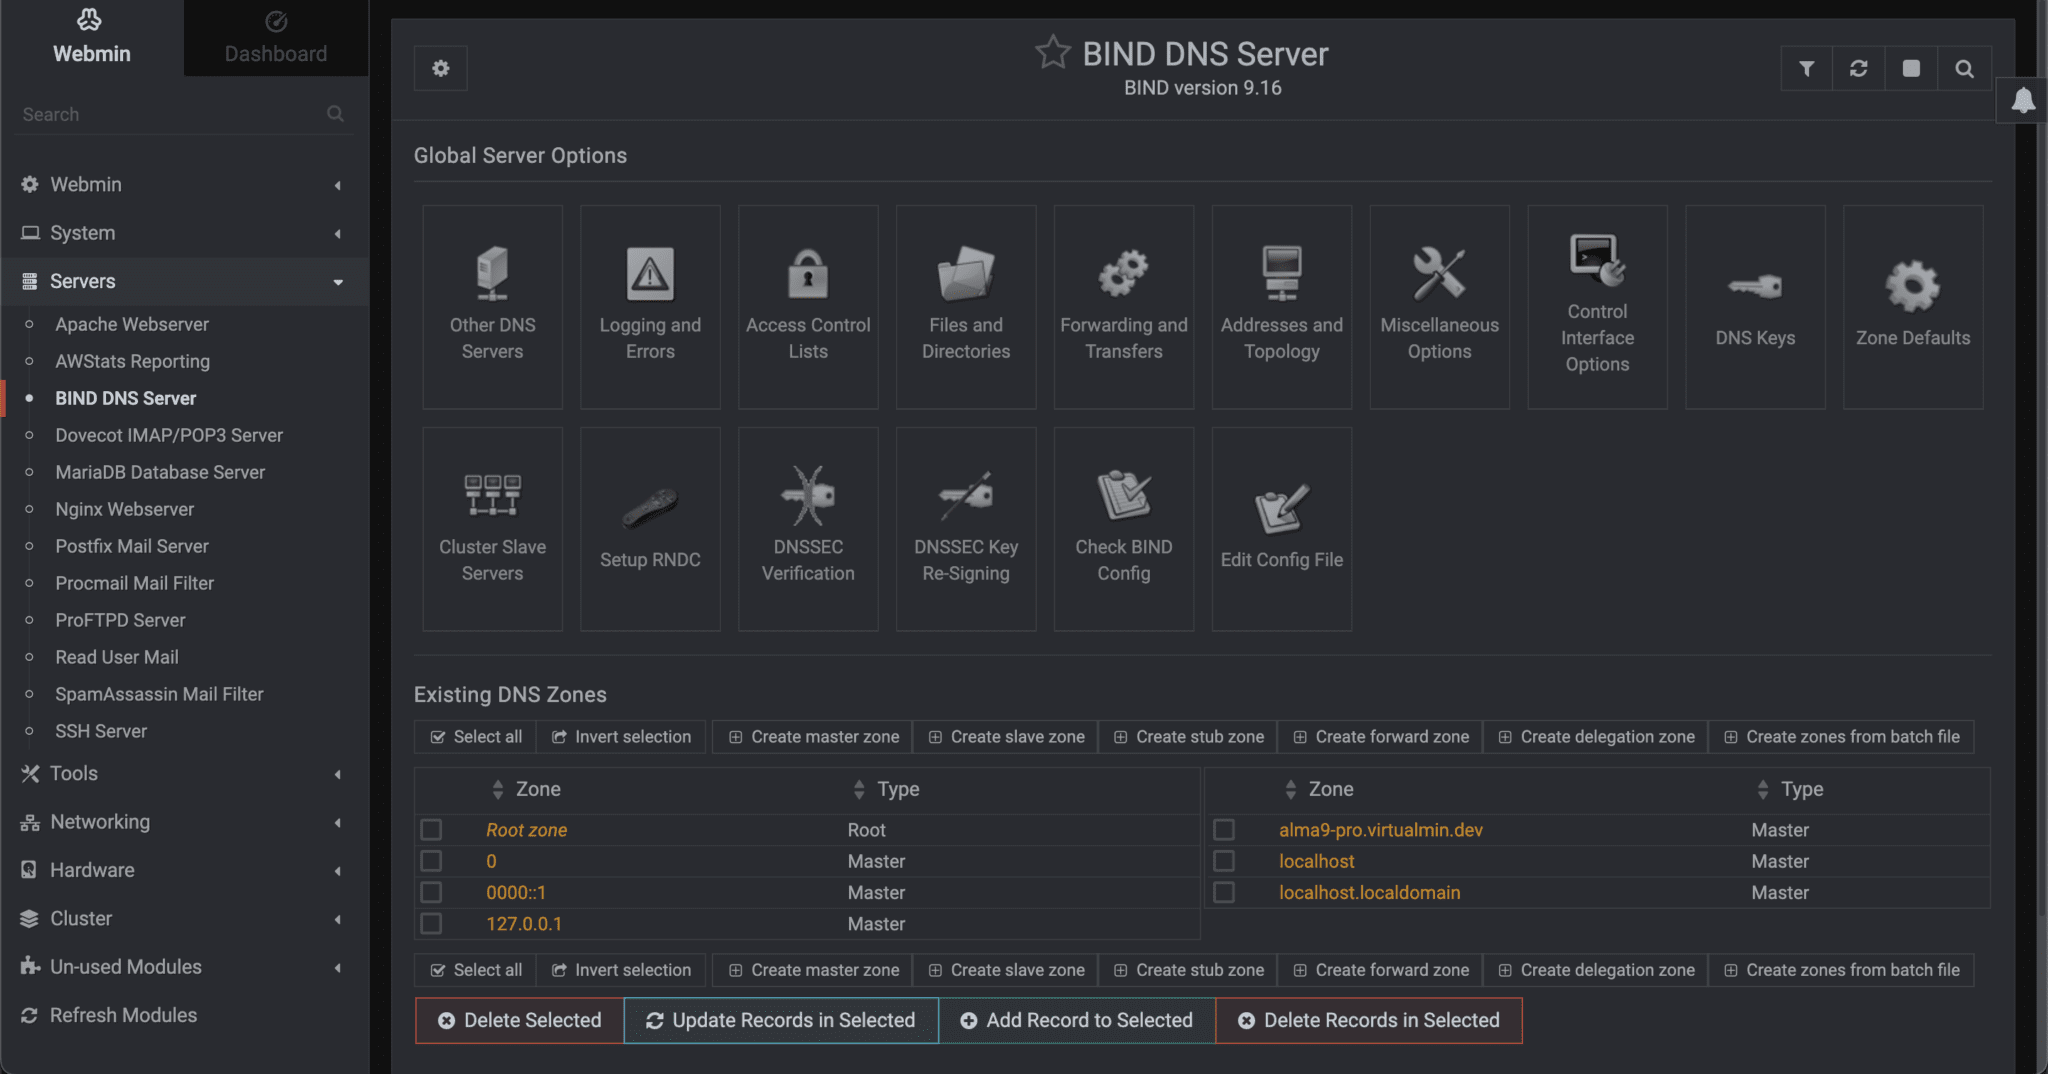
Task: Check the Root zone checkbox
Action: (x=431, y=830)
